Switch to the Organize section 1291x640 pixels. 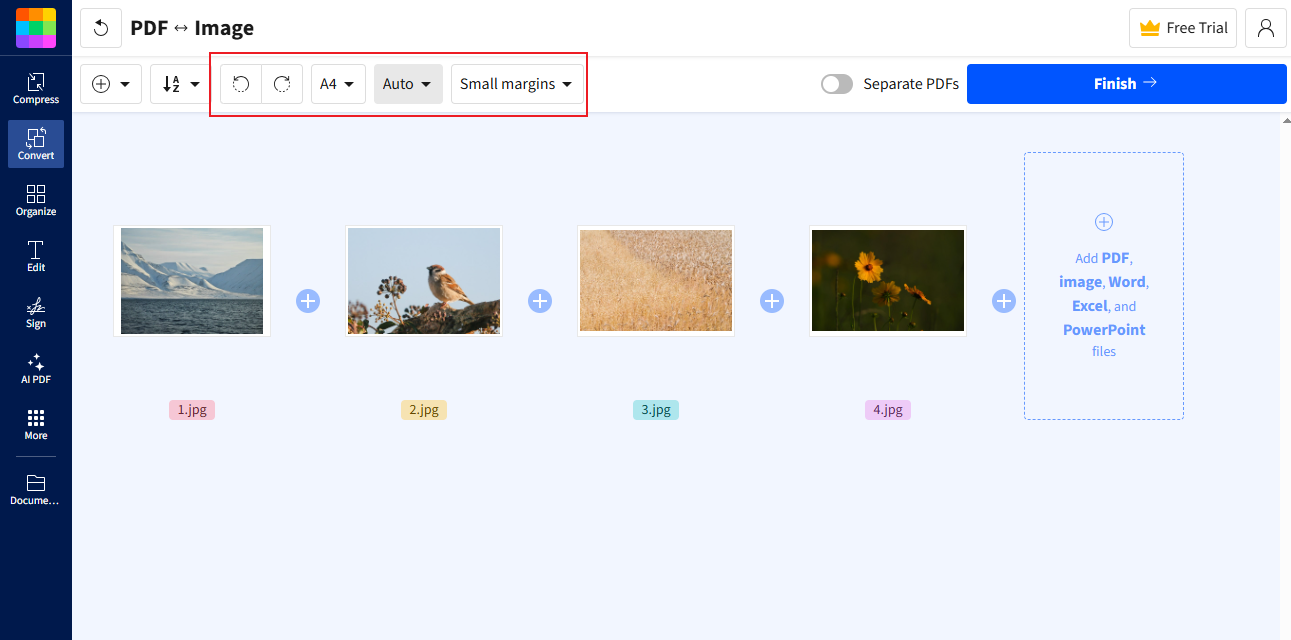tap(36, 200)
